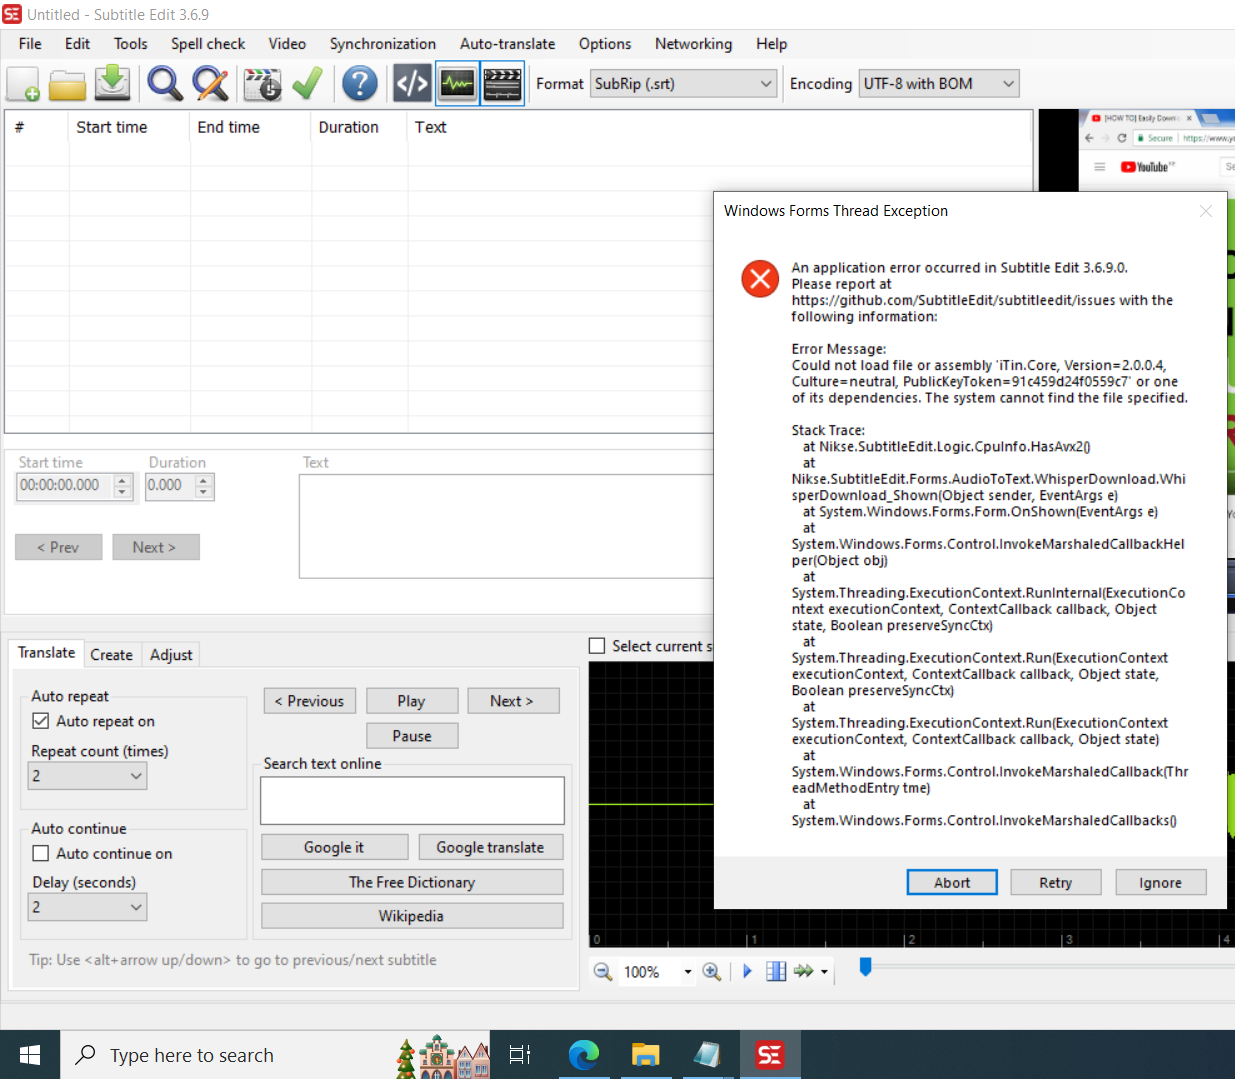
Task: Click inside the Search text online field
Action: (412, 800)
